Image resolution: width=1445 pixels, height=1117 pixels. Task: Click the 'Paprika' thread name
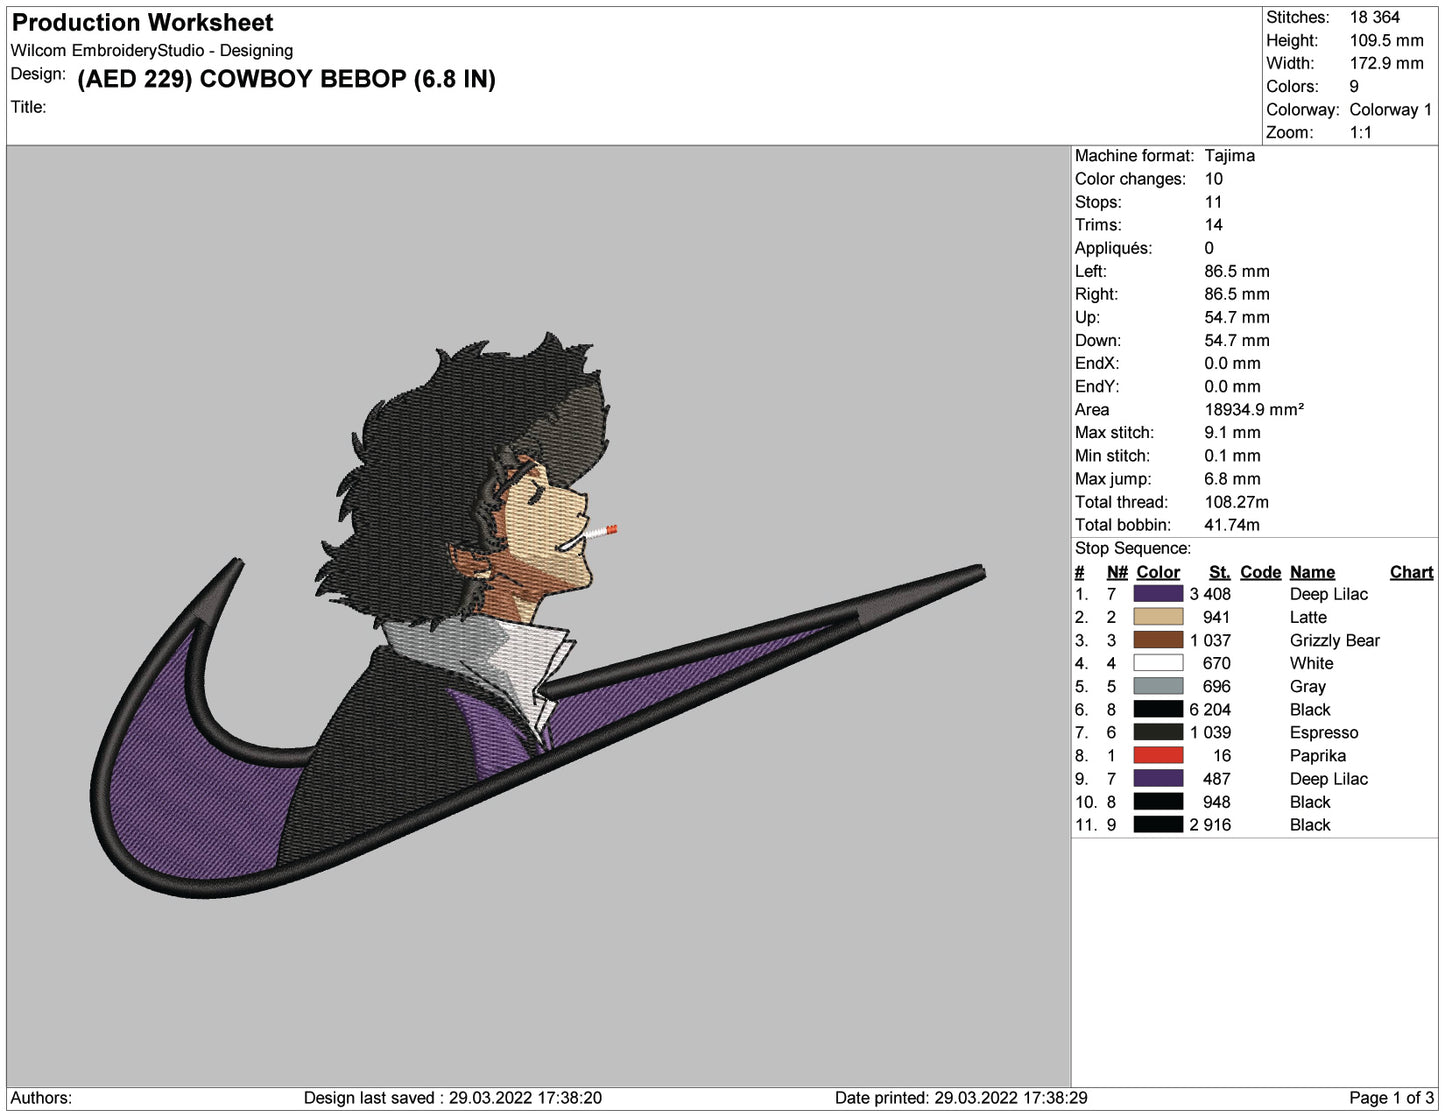tap(1317, 756)
